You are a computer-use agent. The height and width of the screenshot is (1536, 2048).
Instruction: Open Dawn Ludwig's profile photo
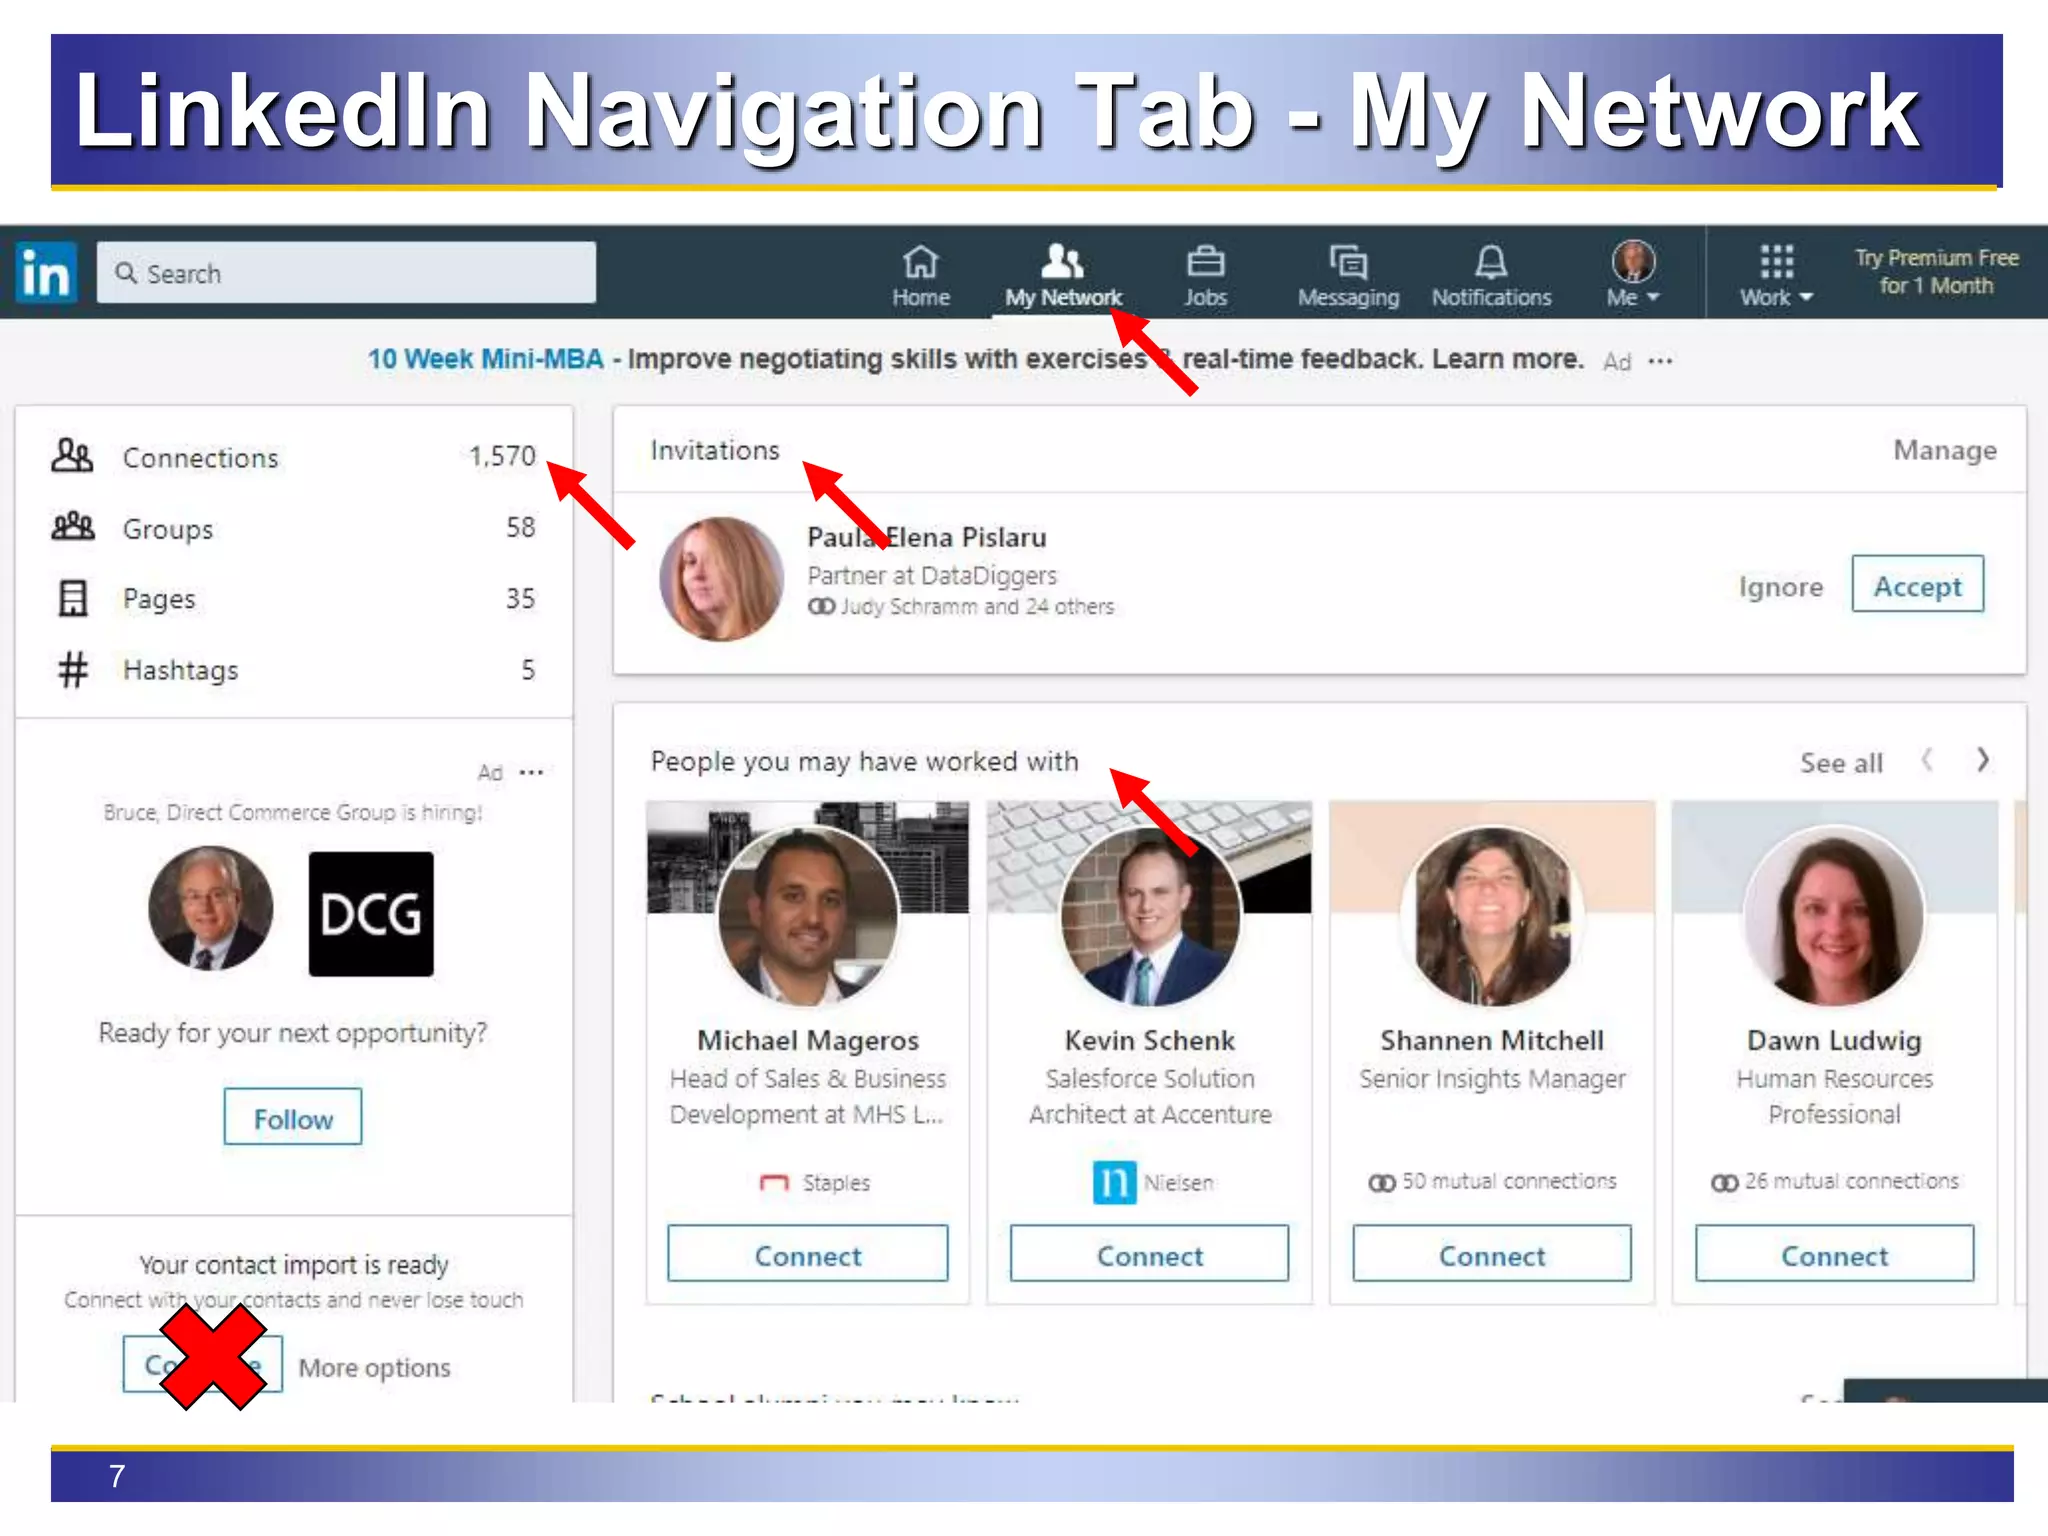tap(1834, 915)
